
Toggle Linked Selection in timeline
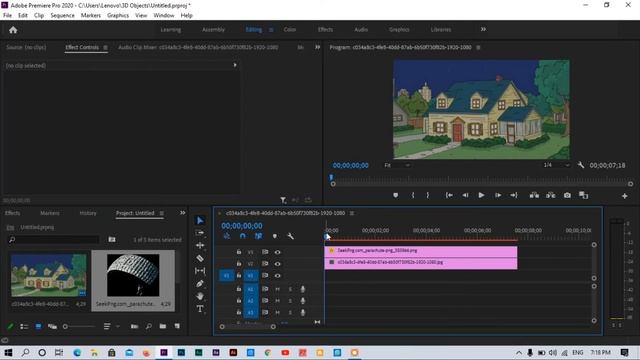click(x=258, y=236)
